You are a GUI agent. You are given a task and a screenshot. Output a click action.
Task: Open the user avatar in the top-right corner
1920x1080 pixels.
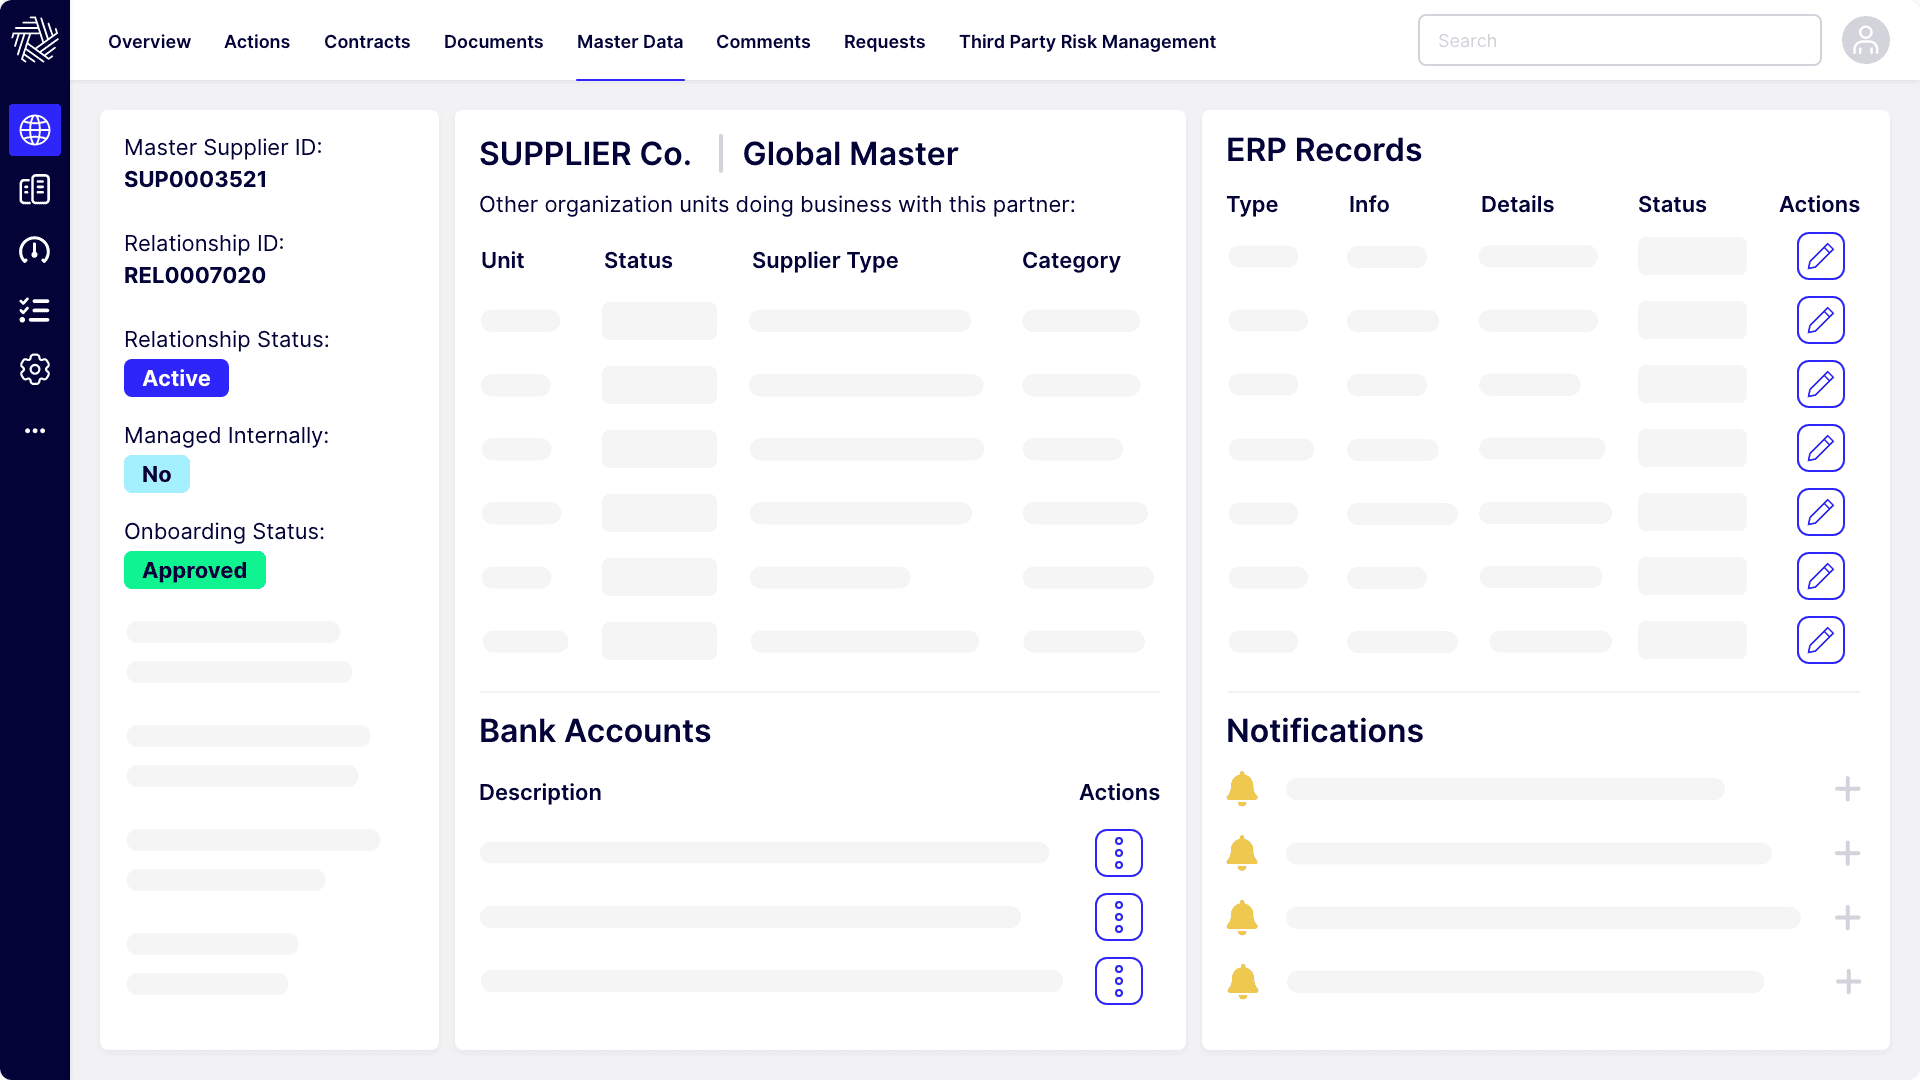click(x=1865, y=40)
